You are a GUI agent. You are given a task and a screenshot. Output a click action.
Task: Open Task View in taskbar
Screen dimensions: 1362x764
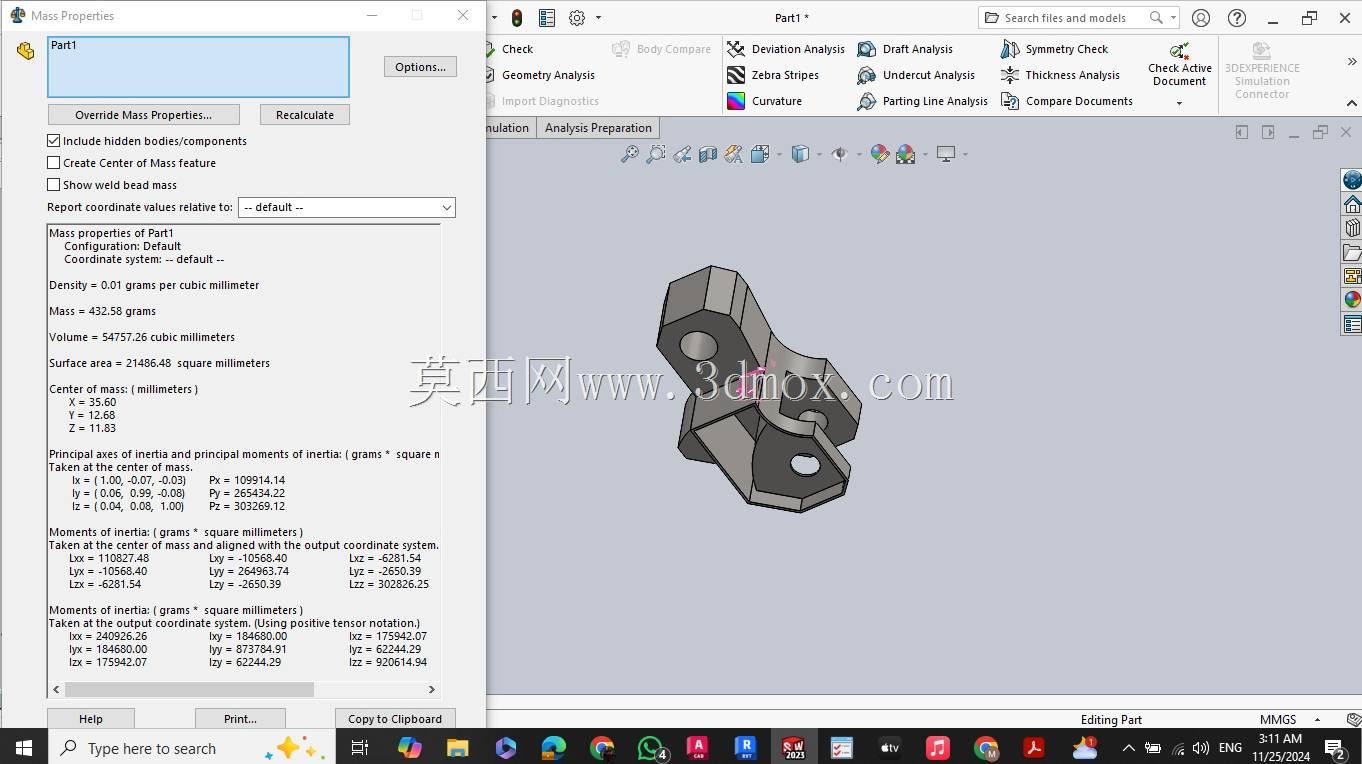[x=360, y=748]
